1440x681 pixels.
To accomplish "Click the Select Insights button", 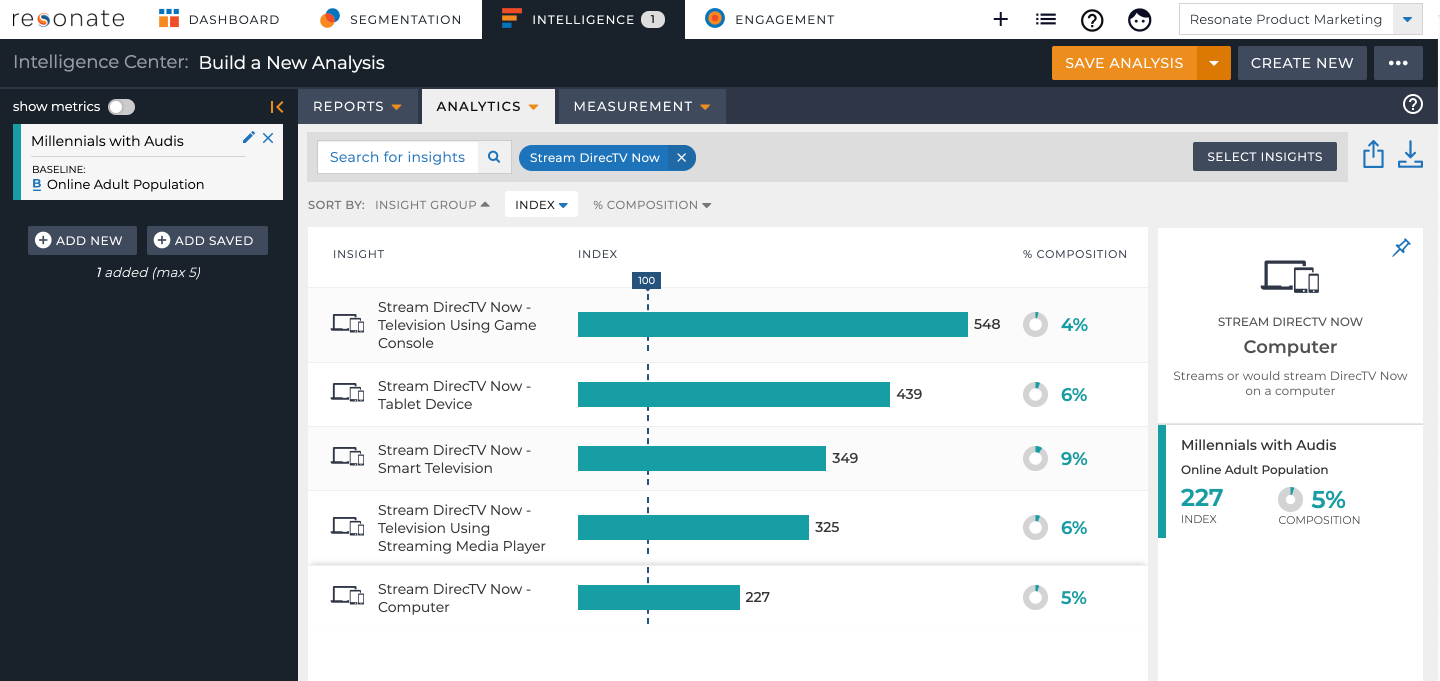I will 1264,157.
